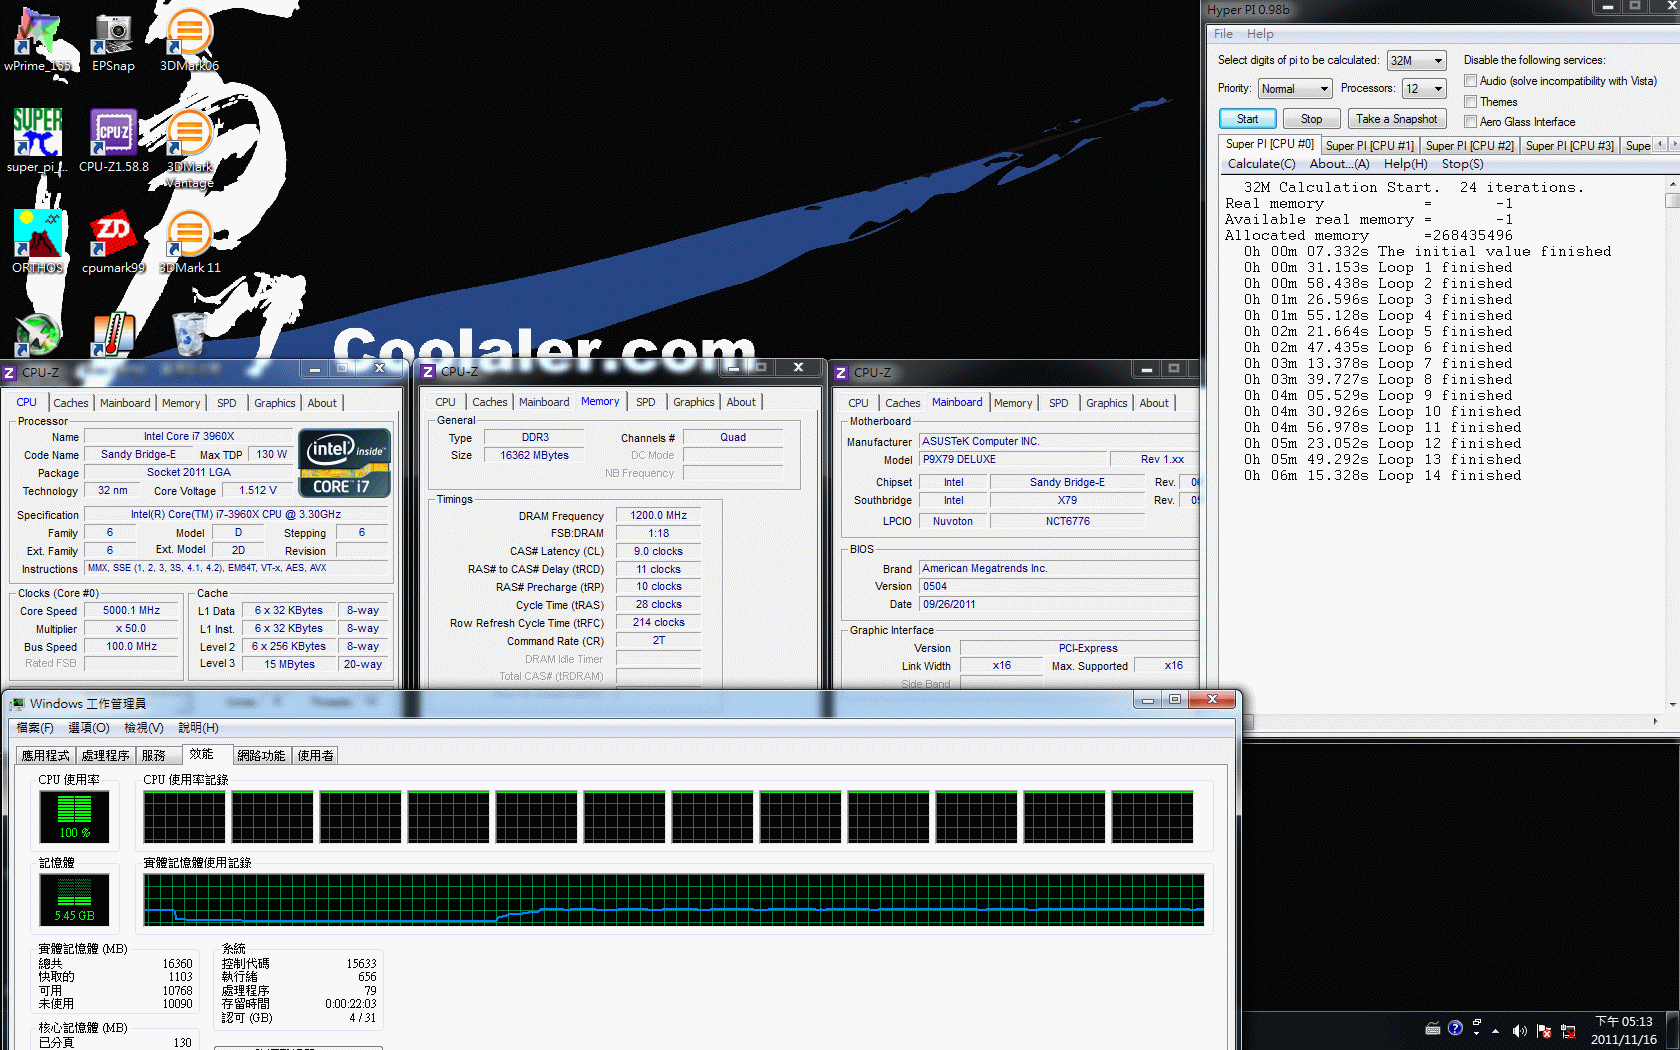The image size is (1680, 1050).
Task: Open the thermometer temperature shortcut icon
Action: click(113, 334)
